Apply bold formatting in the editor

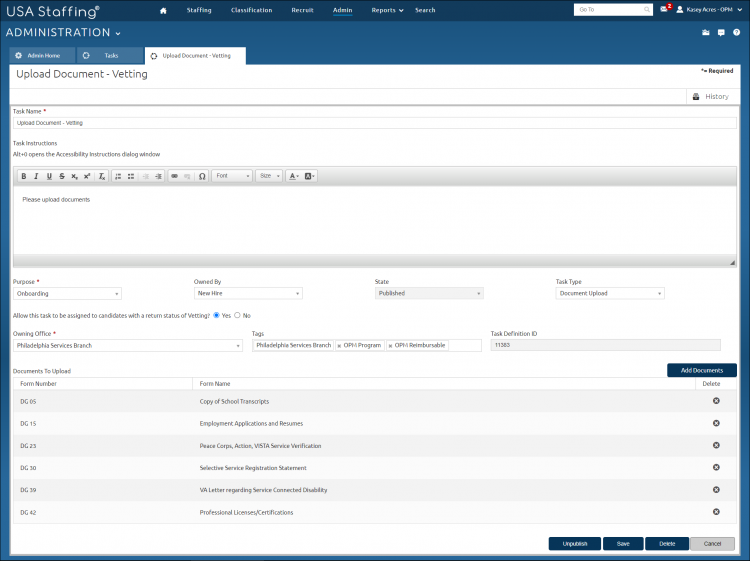click(24, 176)
